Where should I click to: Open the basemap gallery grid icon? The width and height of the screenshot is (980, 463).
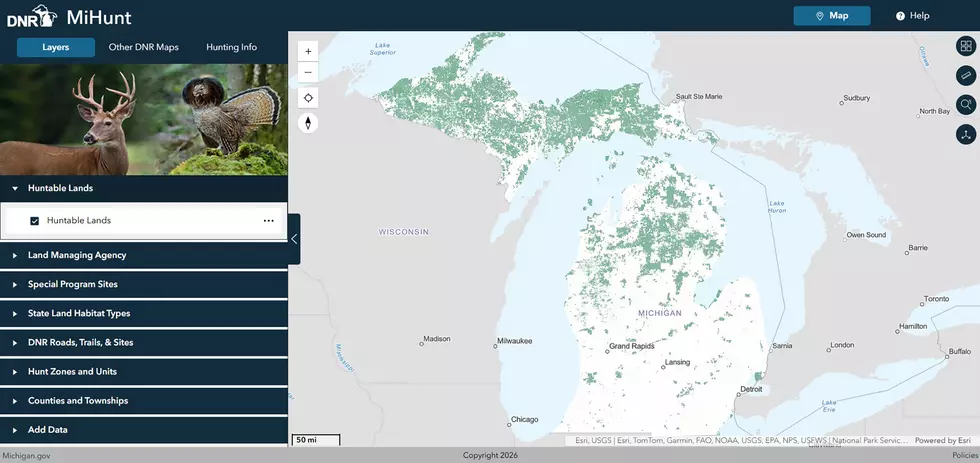(x=966, y=46)
